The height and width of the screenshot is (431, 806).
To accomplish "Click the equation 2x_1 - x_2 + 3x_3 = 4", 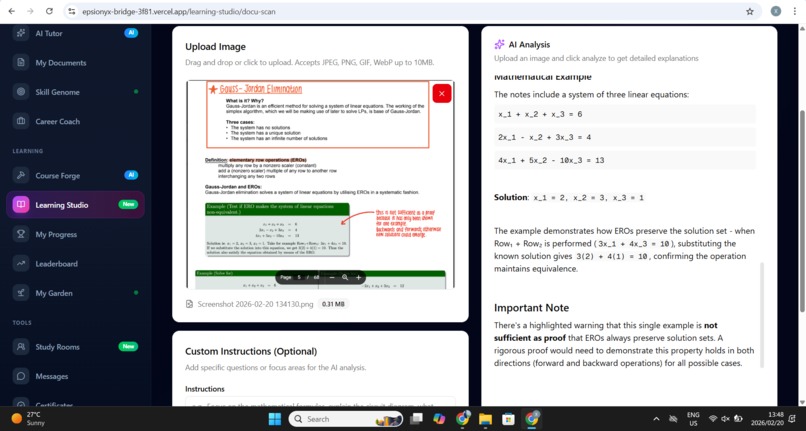I will pyautogui.click(x=544, y=137).
